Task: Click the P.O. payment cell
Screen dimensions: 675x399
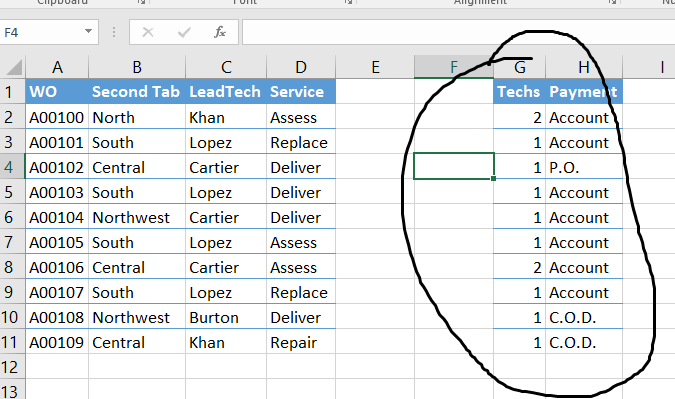Action: [x=584, y=167]
